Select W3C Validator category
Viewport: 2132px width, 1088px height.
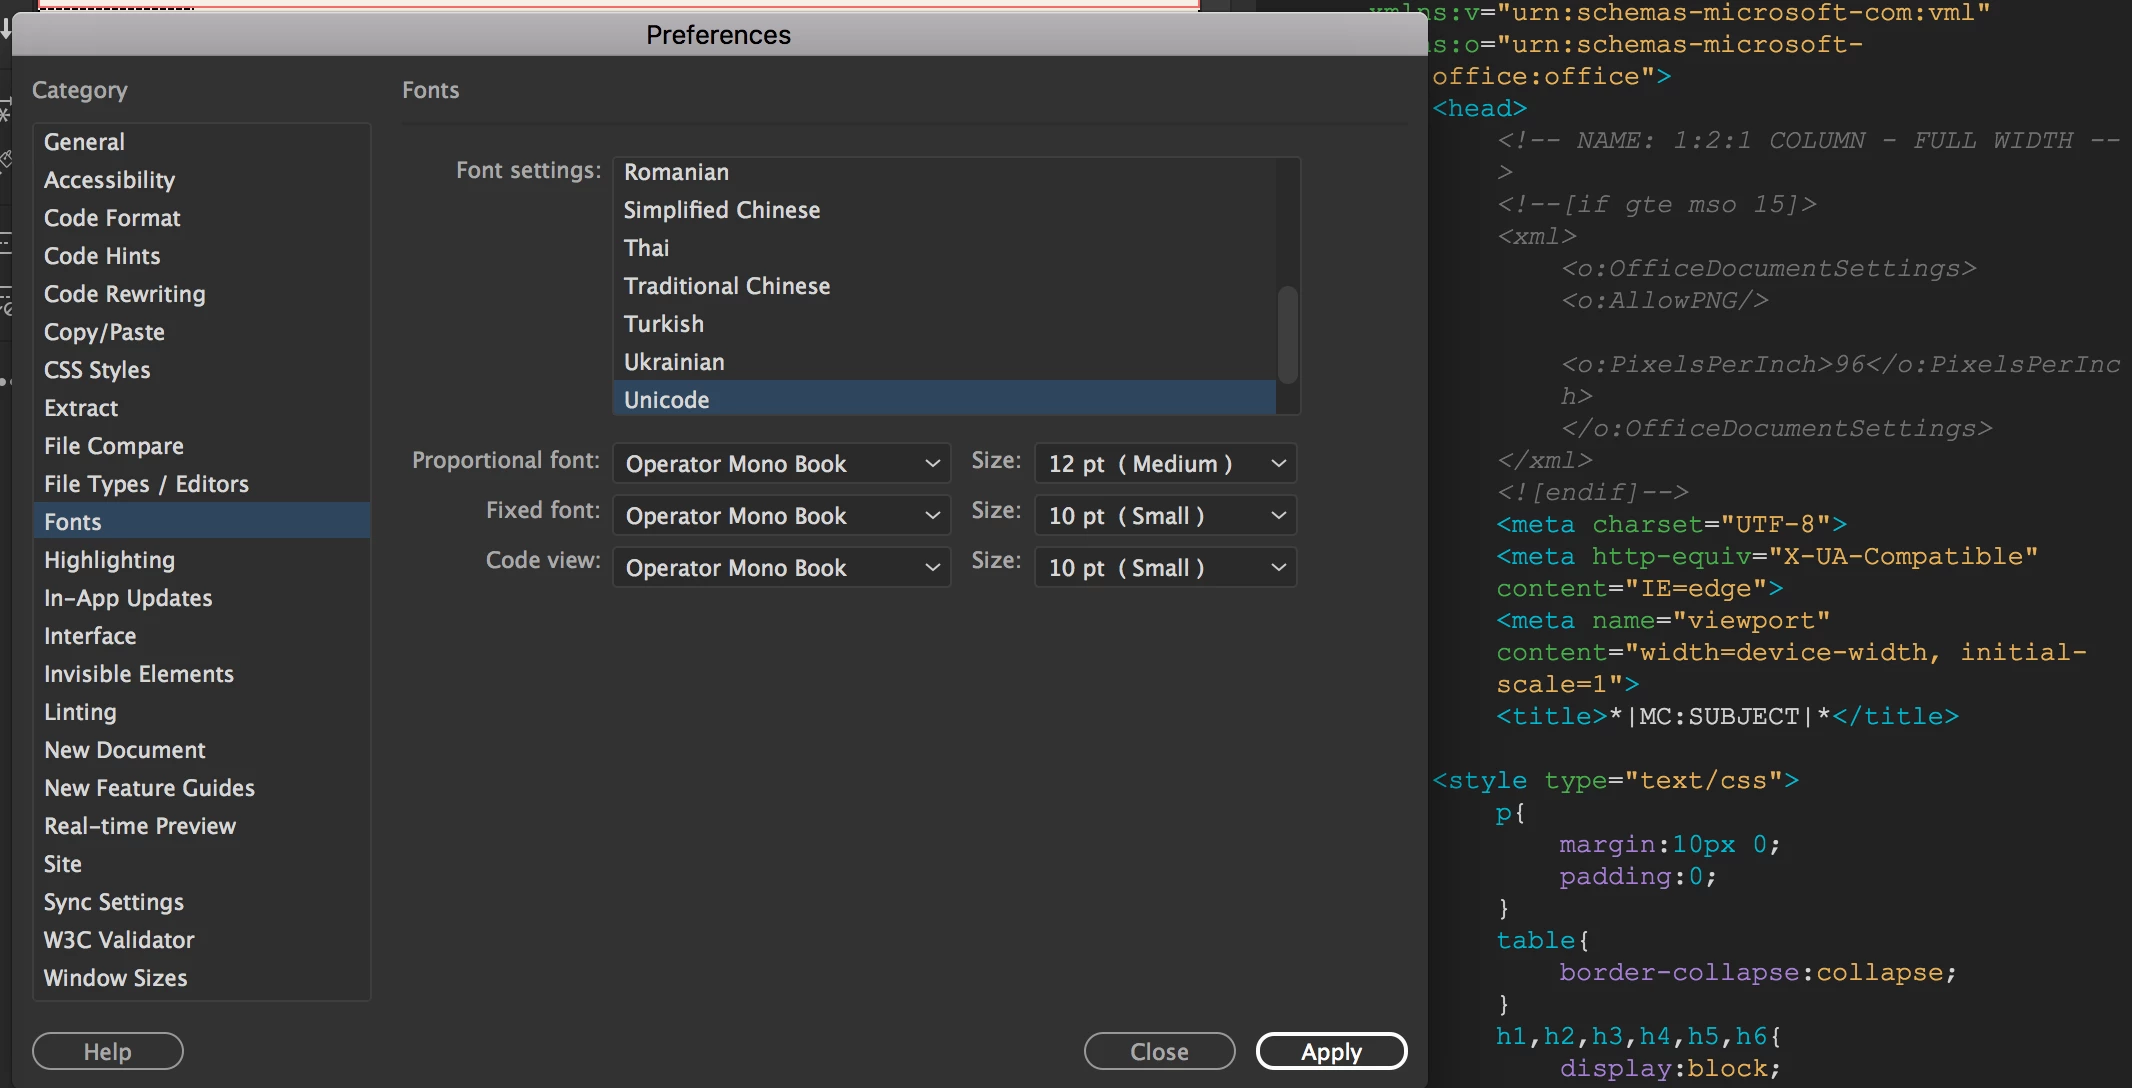(x=119, y=940)
